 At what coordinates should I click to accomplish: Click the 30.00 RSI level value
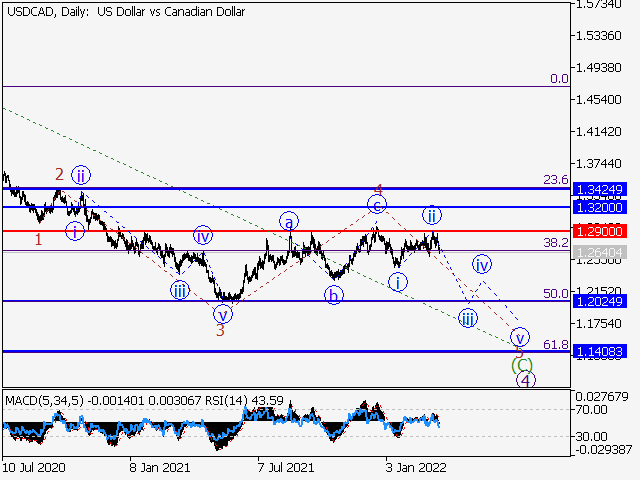591,436
